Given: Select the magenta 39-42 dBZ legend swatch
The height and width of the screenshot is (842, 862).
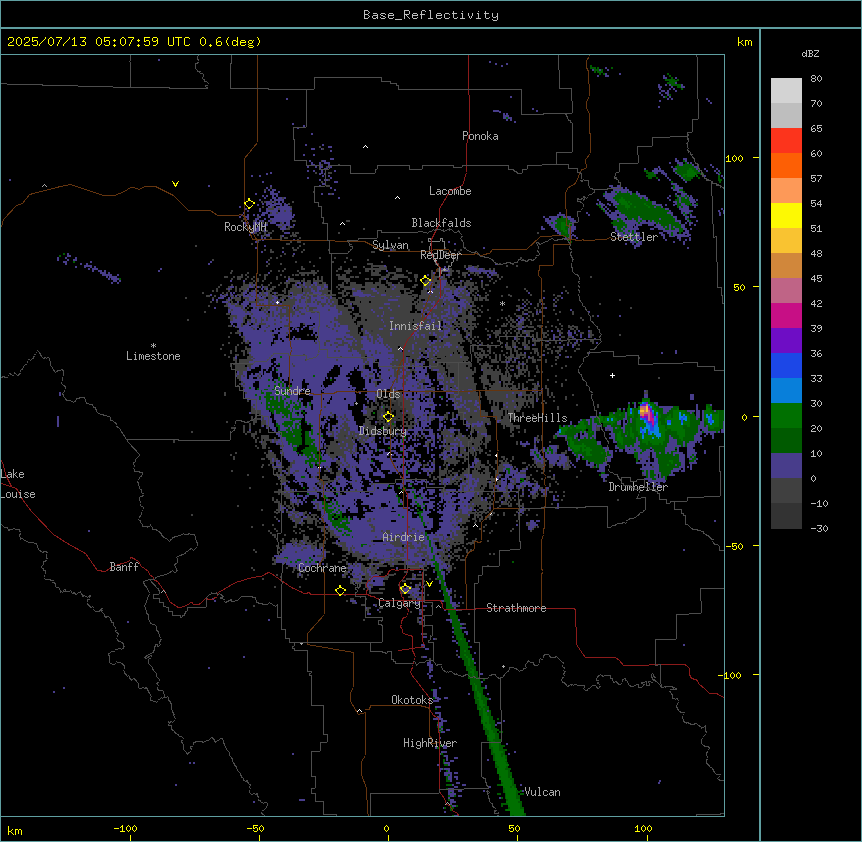Looking at the screenshot, I should (786, 316).
